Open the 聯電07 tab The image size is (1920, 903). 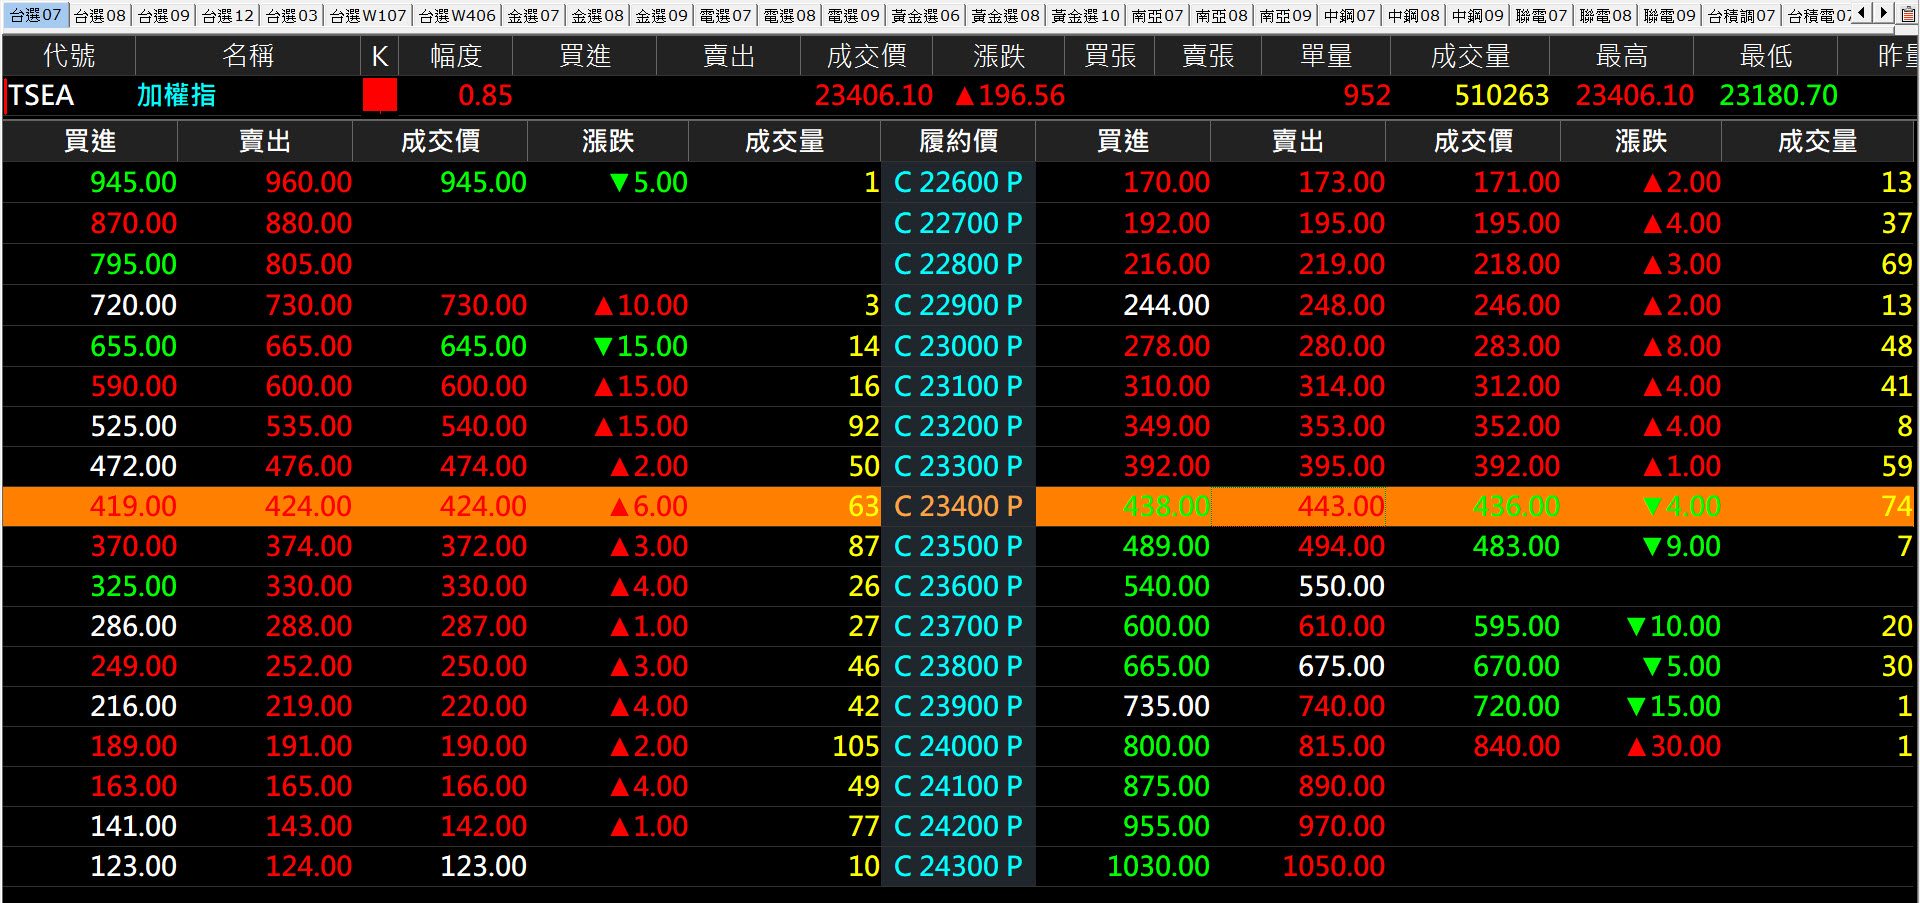[x=1541, y=16]
